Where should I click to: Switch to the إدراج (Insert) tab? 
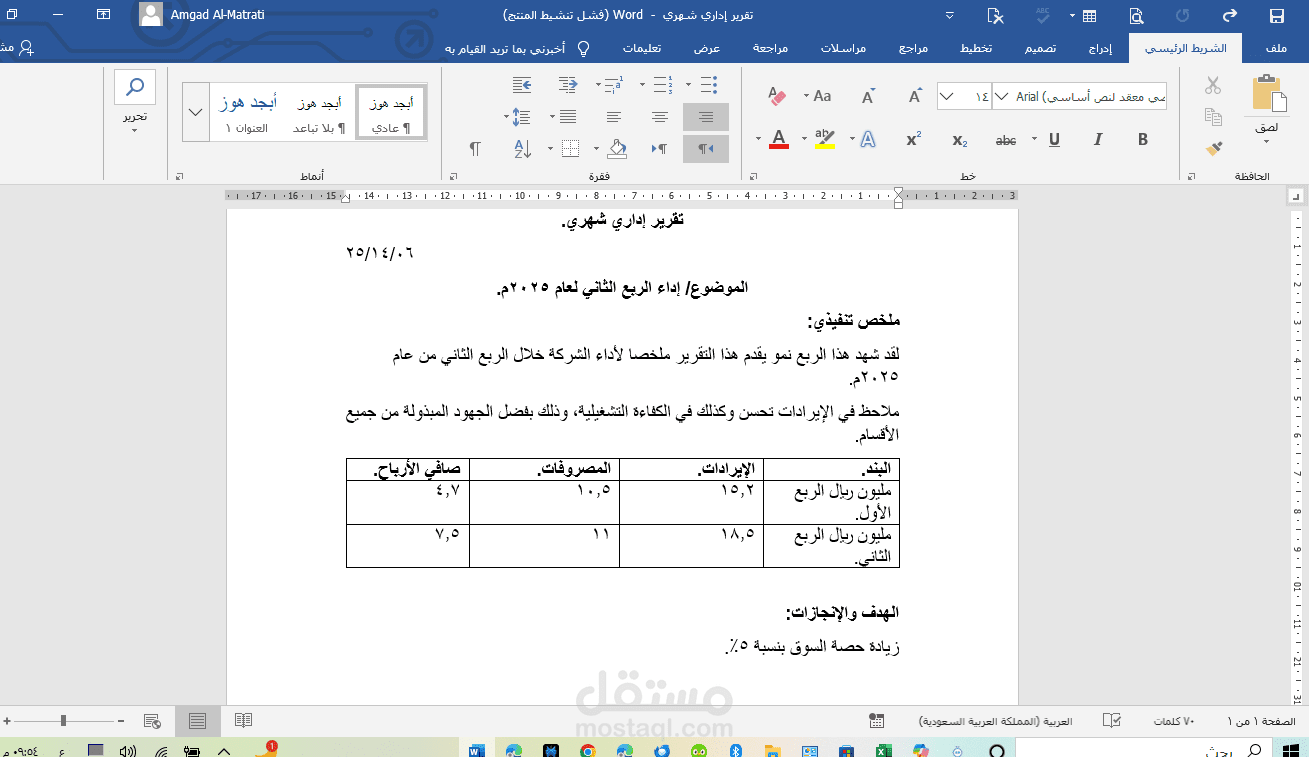pyautogui.click(x=1101, y=48)
